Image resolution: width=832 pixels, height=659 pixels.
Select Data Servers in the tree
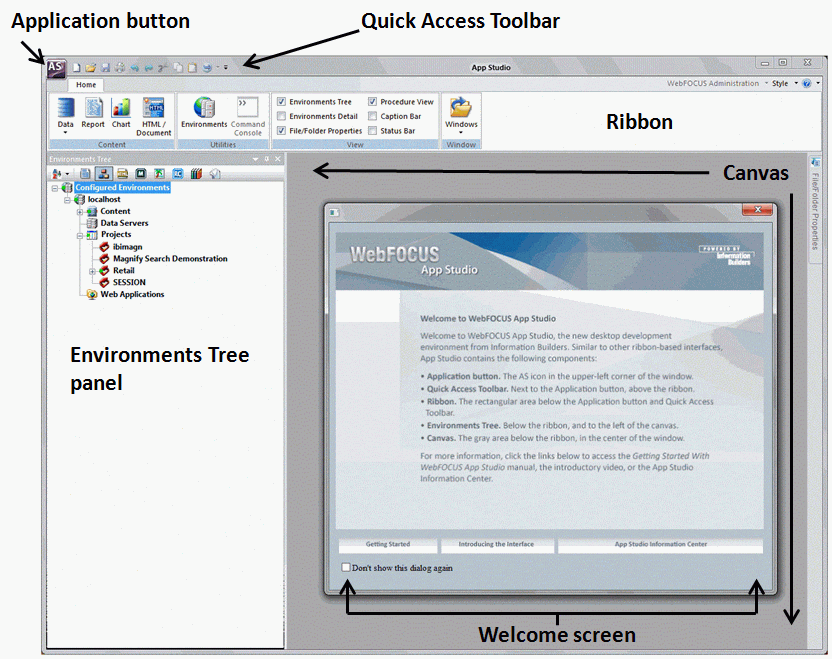124,223
